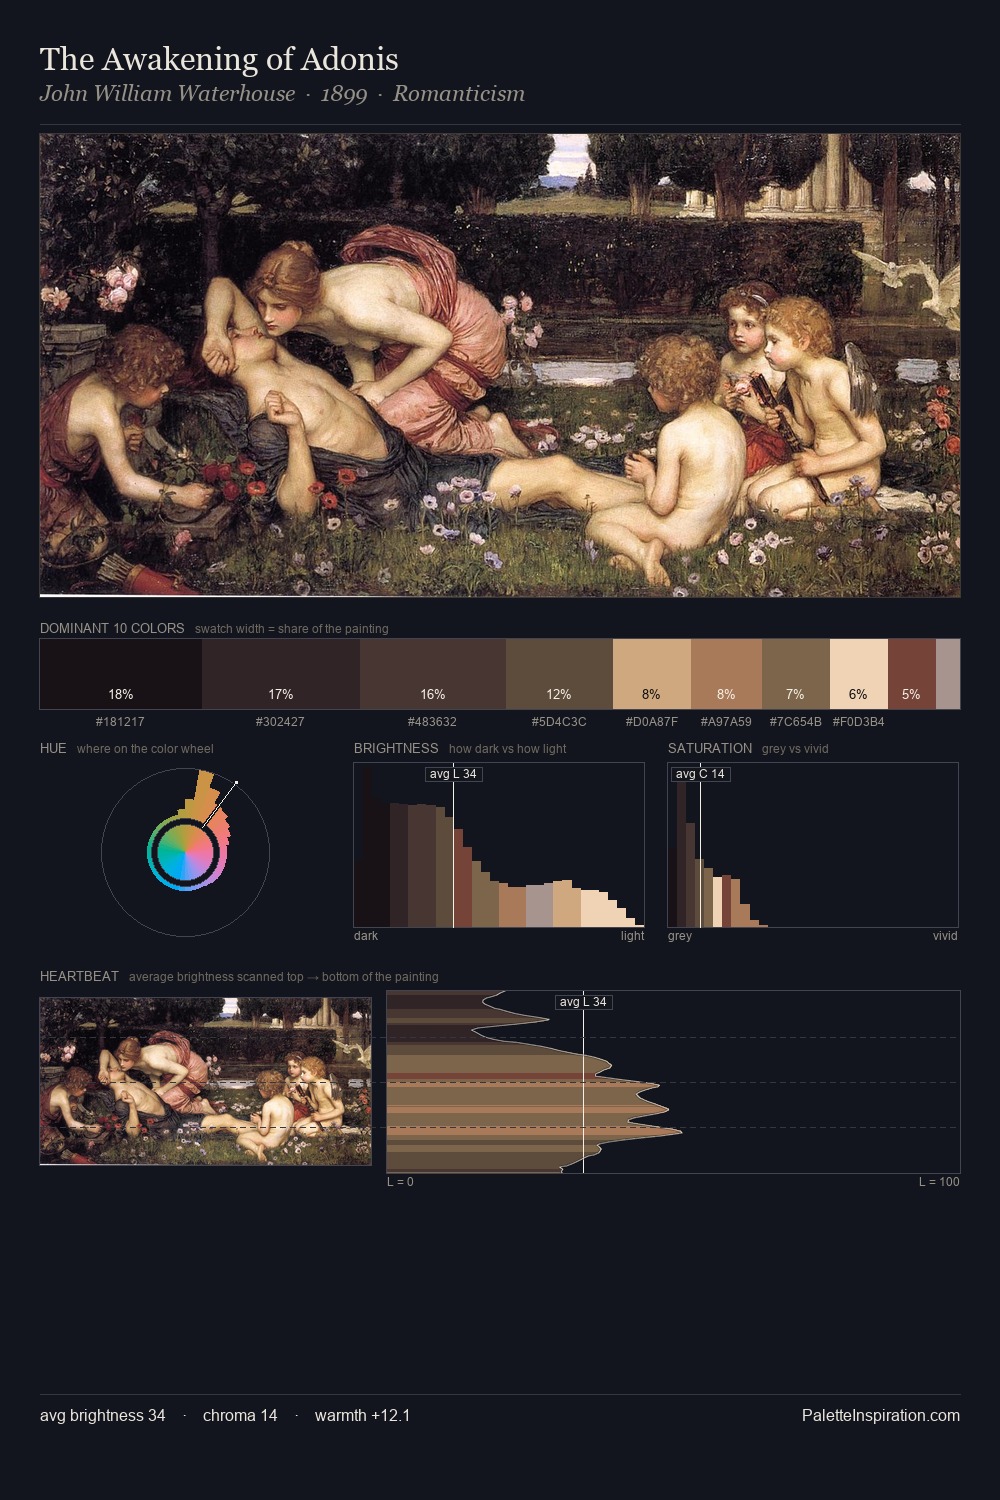
Task: Click the 'avg L 34' label in Brightness
Action: tap(454, 774)
